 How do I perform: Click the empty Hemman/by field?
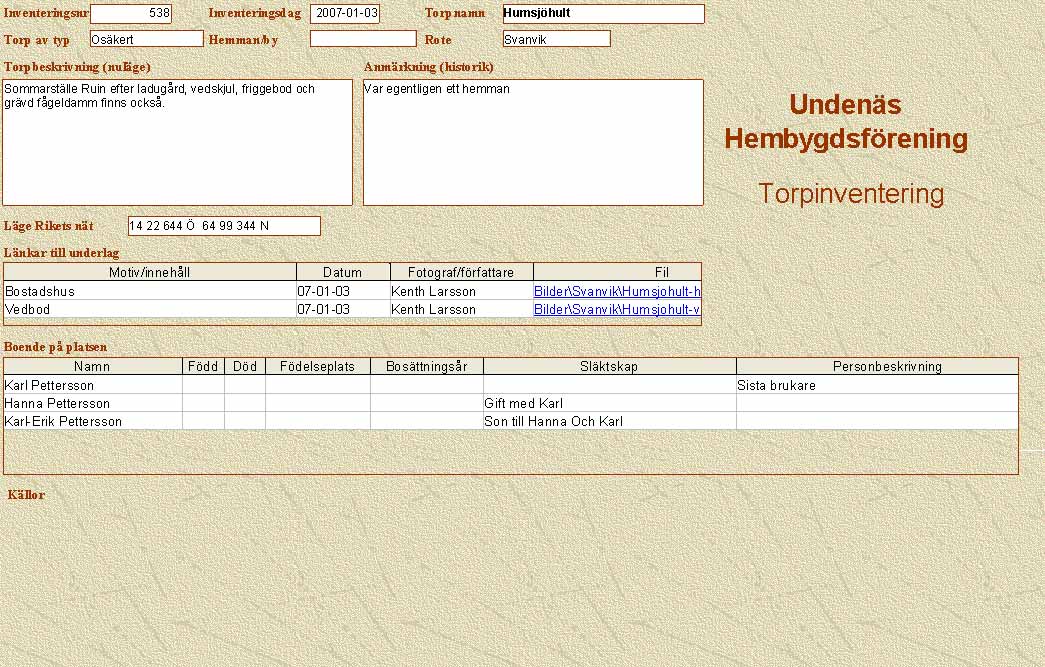[362, 39]
